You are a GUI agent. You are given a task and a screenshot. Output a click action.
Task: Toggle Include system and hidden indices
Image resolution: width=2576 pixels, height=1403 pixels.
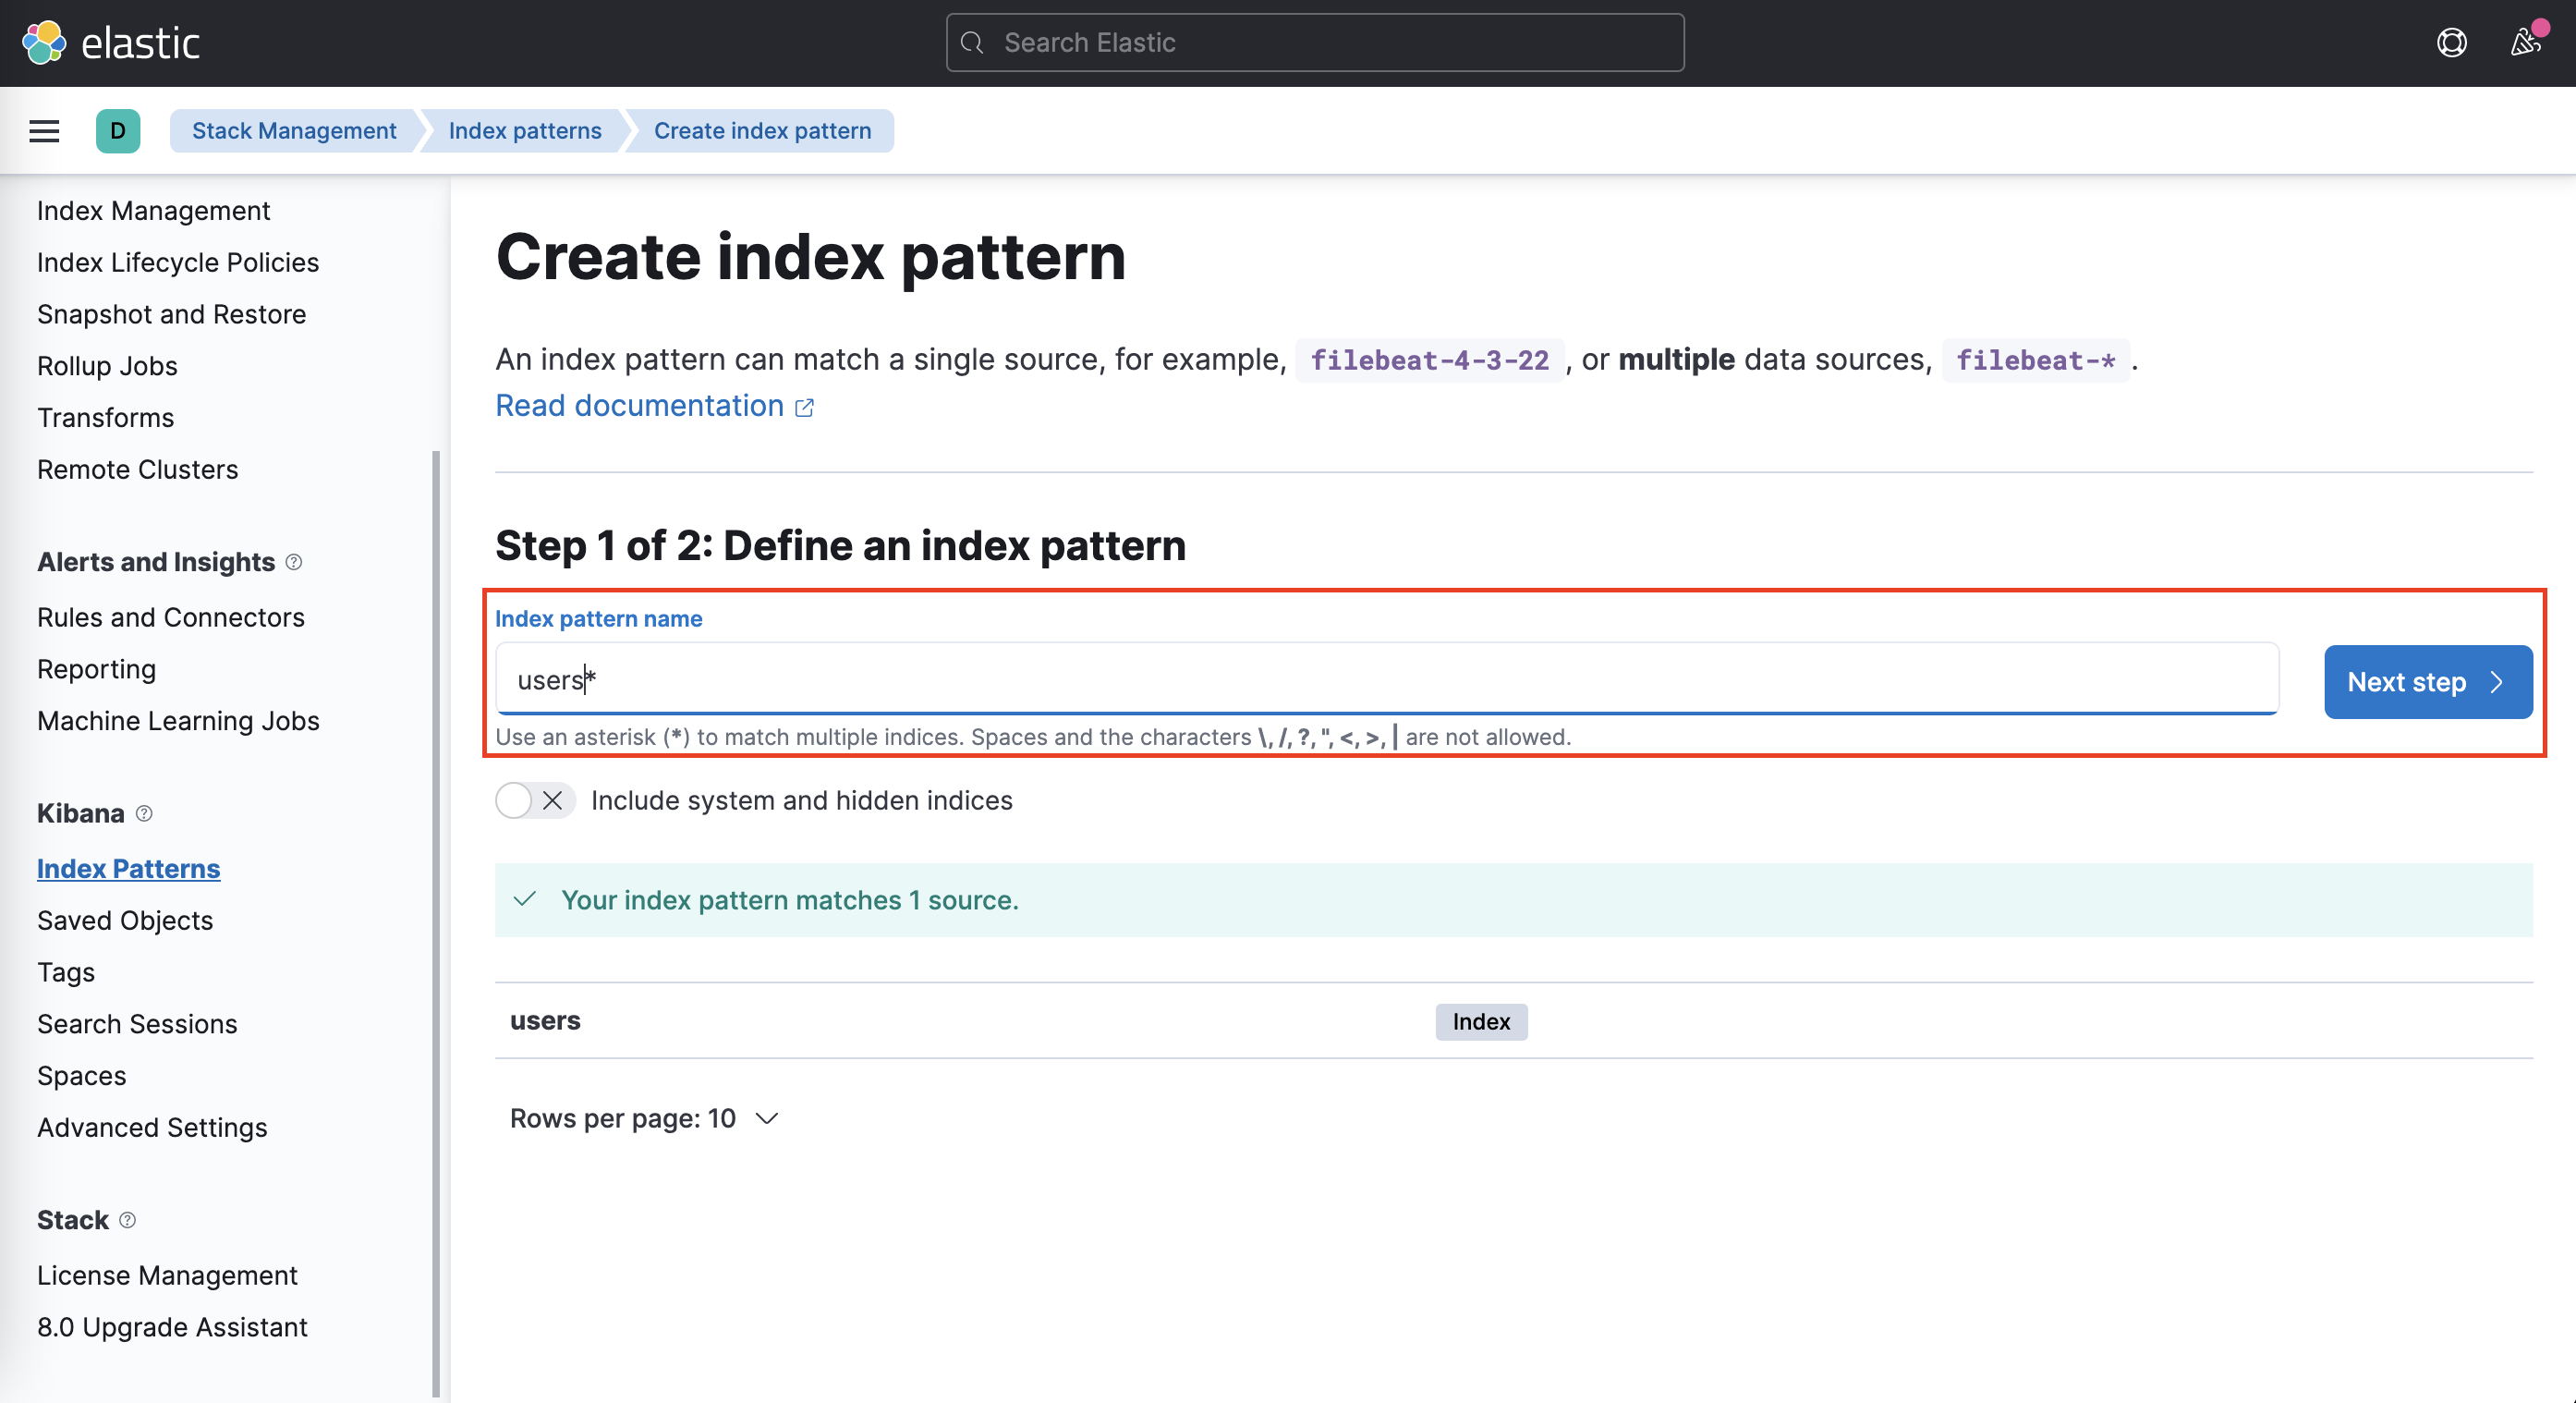(x=535, y=800)
